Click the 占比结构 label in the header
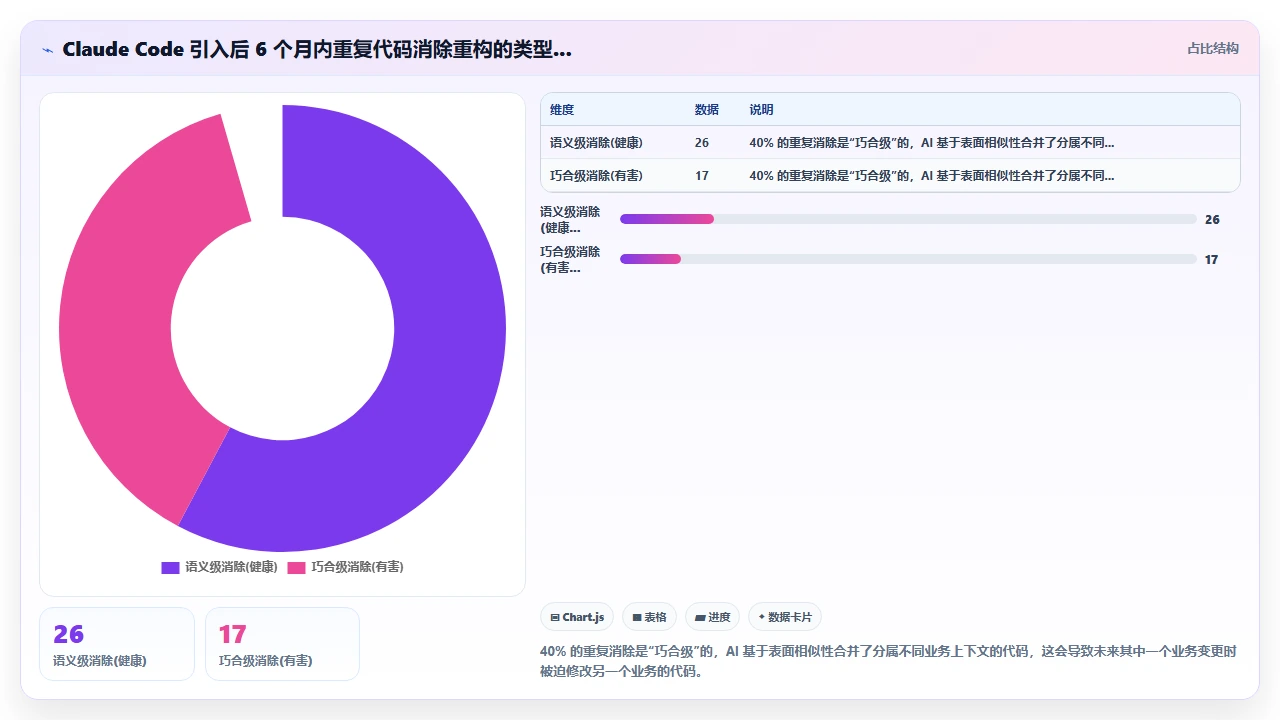The height and width of the screenshot is (720, 1280). point(1212,48)
